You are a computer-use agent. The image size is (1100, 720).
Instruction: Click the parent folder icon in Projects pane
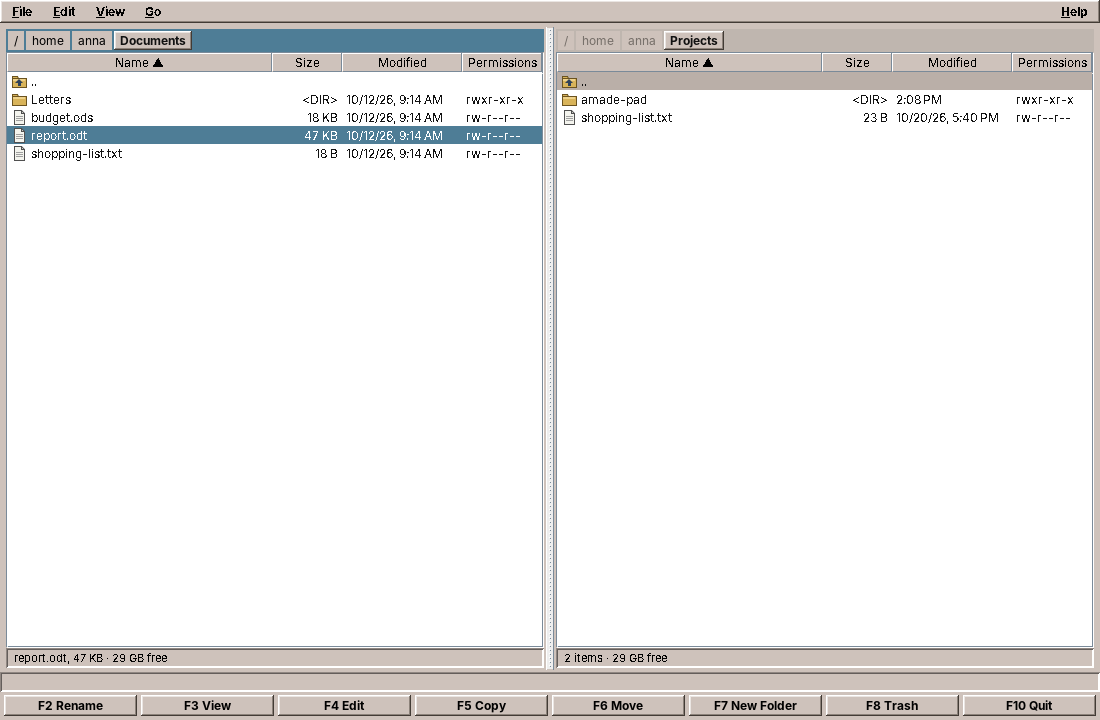coord(570,82)
